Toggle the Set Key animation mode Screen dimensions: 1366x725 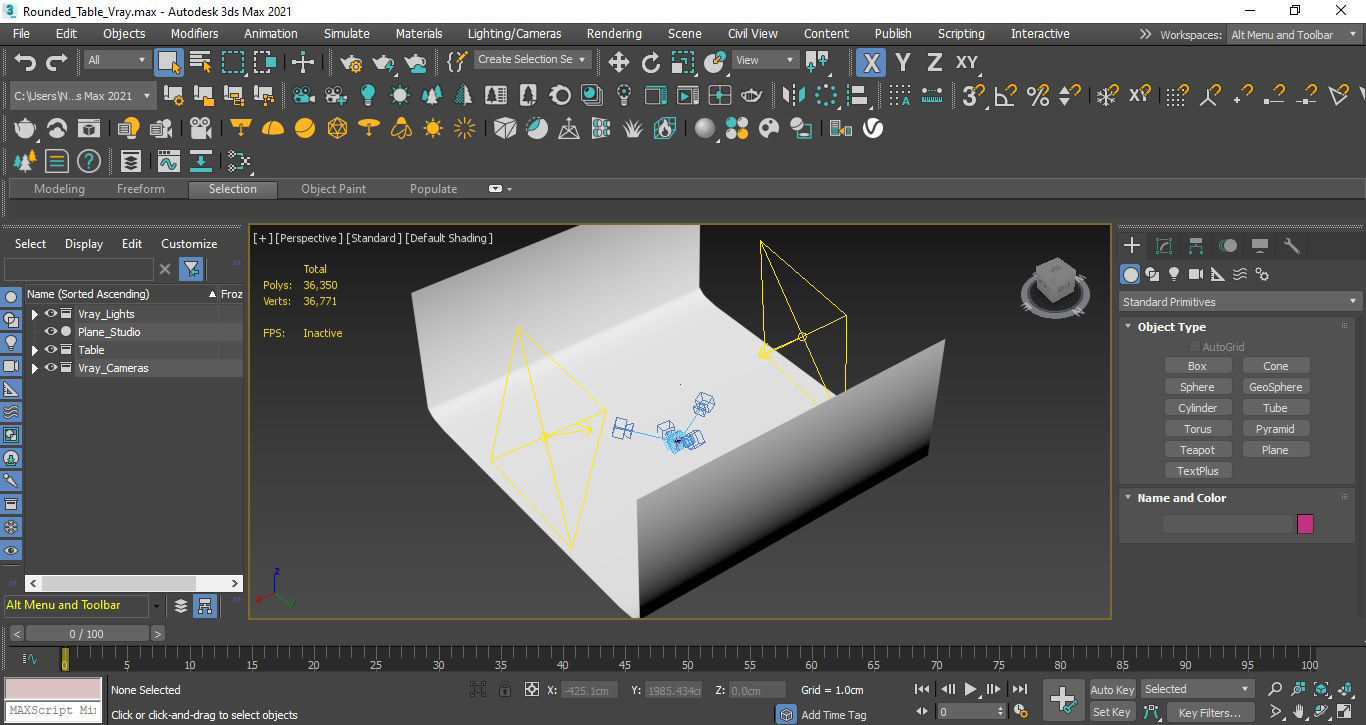[x=1112, y=712]
